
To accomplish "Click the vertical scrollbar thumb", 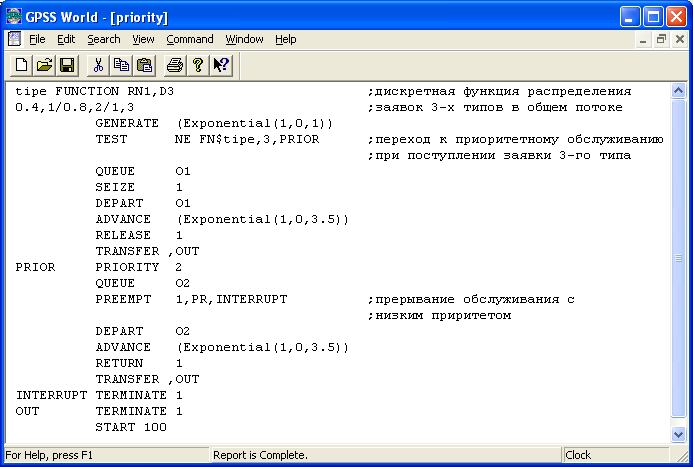I will tap(678, 258).
